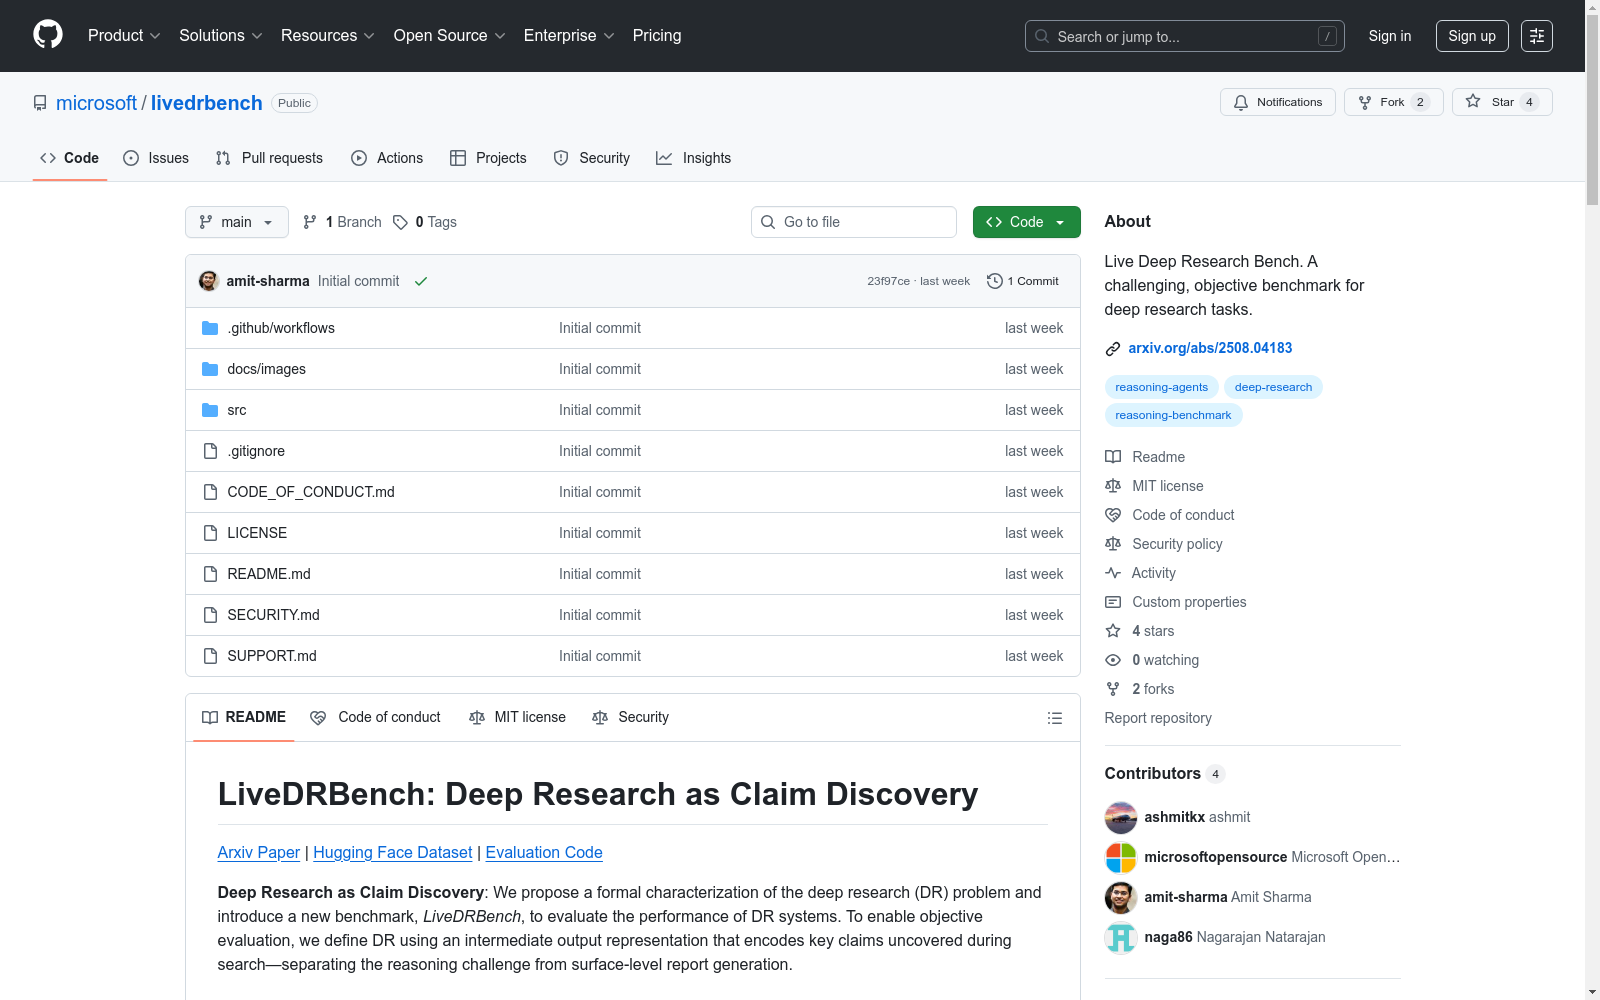The height and width of the screenshot is (1000, 1600).
Task: Click the eye icon beside watching
Action: click(1113, 660)
